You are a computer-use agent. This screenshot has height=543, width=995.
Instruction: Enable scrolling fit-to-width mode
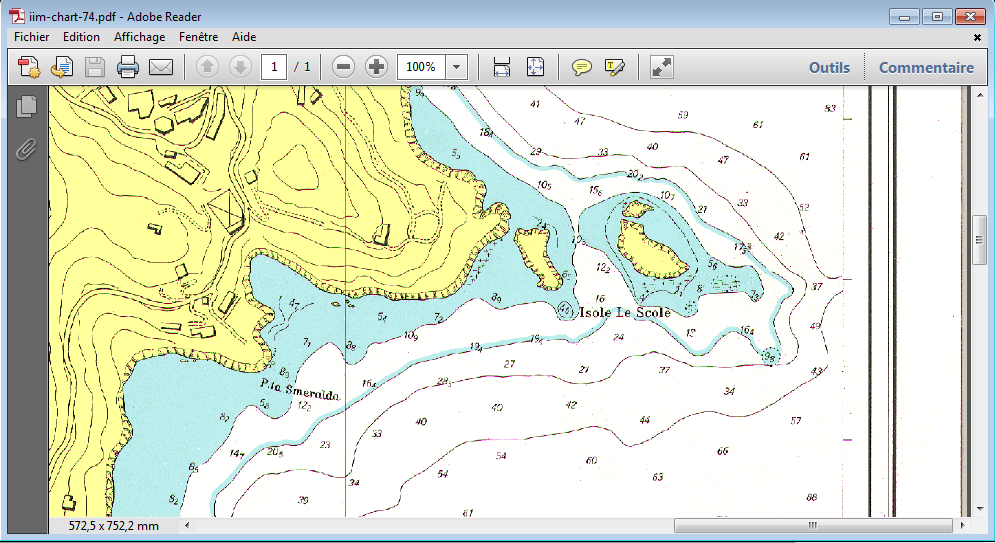pyautogui.click(x=502, y=67)
